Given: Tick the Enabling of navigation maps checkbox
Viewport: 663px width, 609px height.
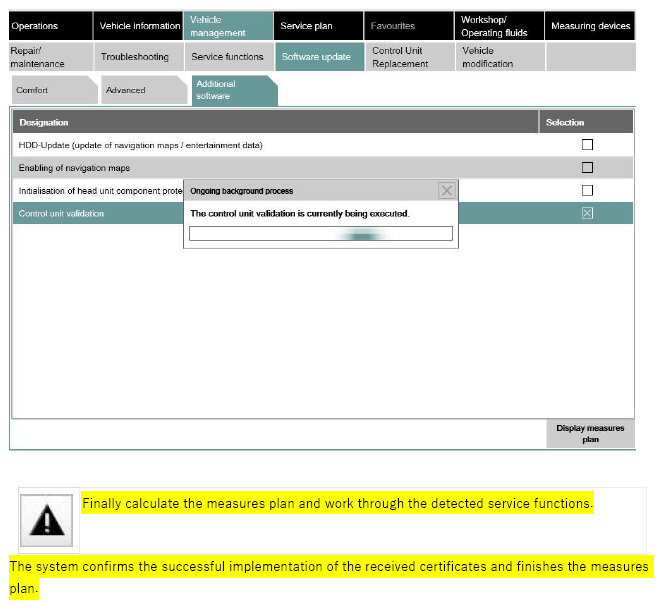Looking at the screenshot, I should [587, 167].
